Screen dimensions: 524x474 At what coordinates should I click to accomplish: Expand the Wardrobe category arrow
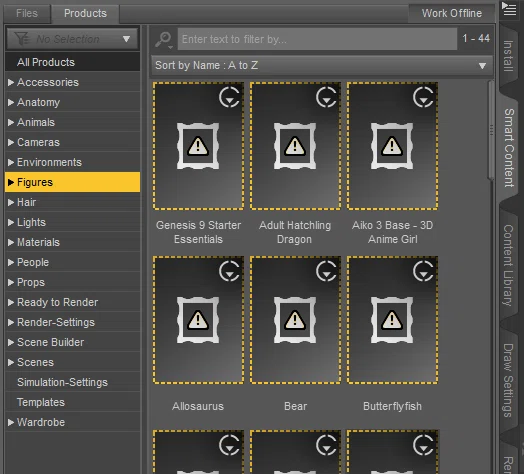click(x=11, y=423)
